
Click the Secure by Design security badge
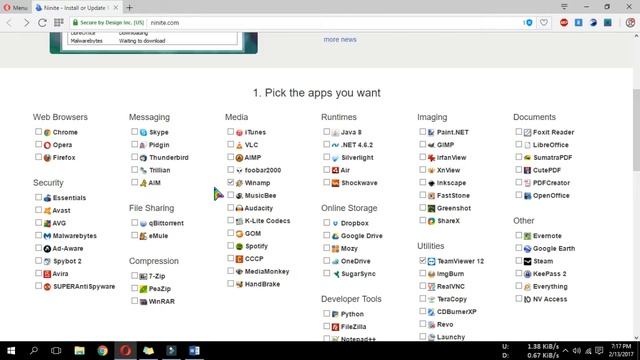pos(109,22)
